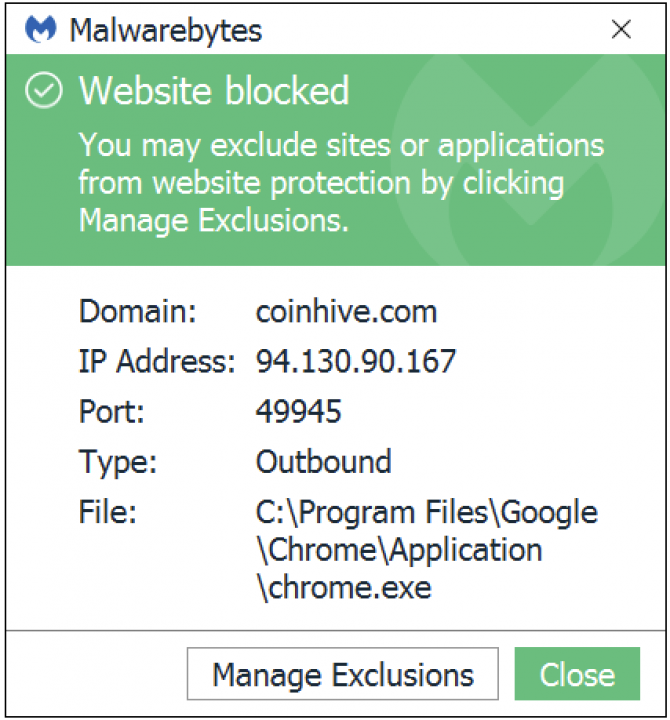
Task: Click the Port: label
Action: click(x=112, y=411)
